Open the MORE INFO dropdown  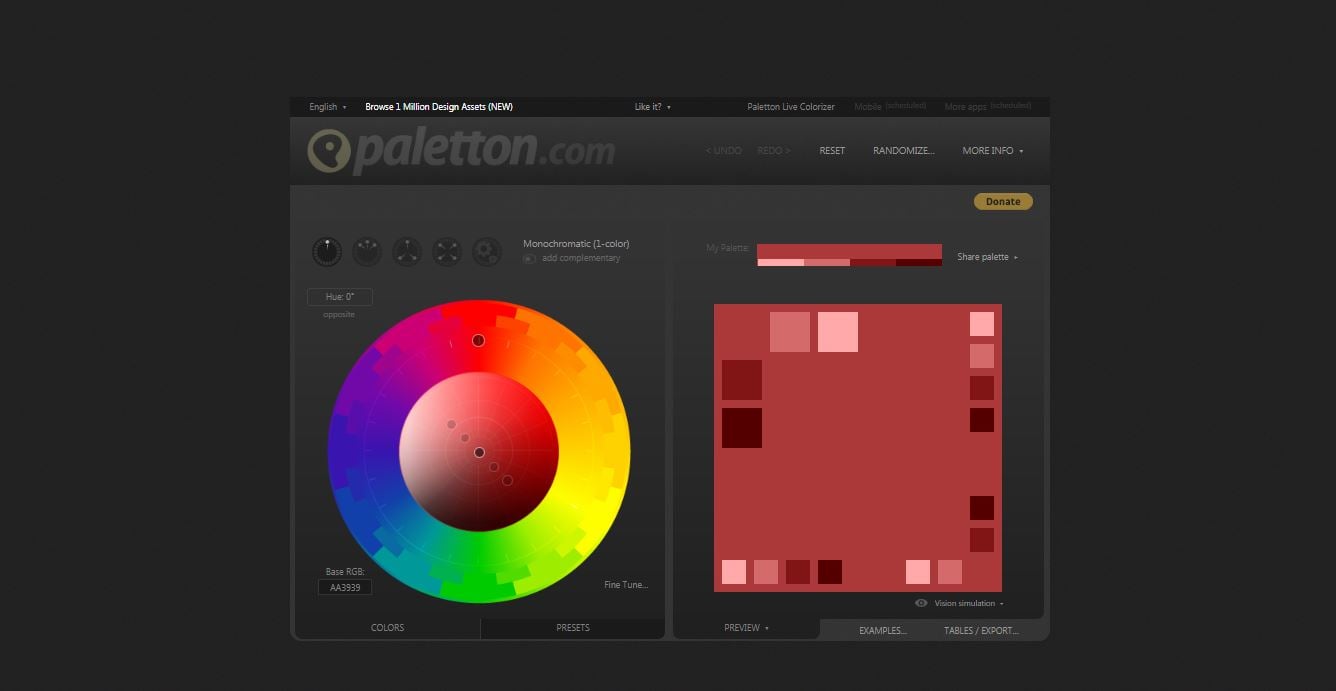tap(993, 151)
